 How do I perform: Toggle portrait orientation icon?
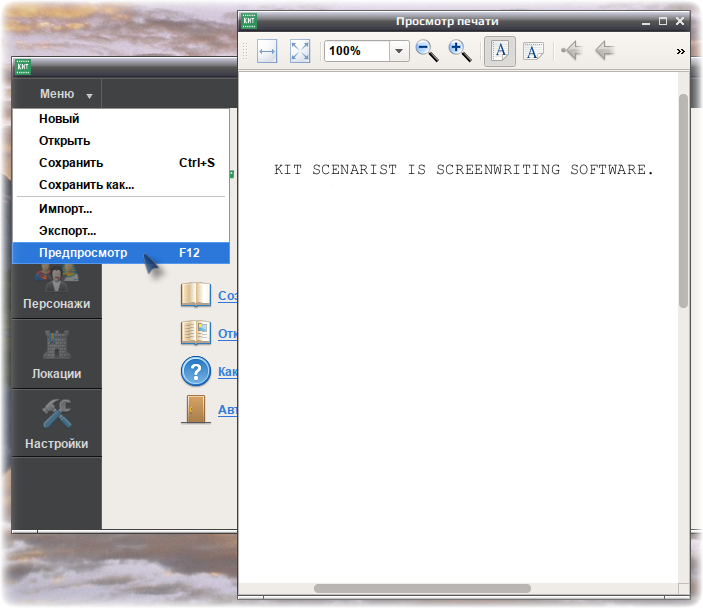tap(500, 51)
